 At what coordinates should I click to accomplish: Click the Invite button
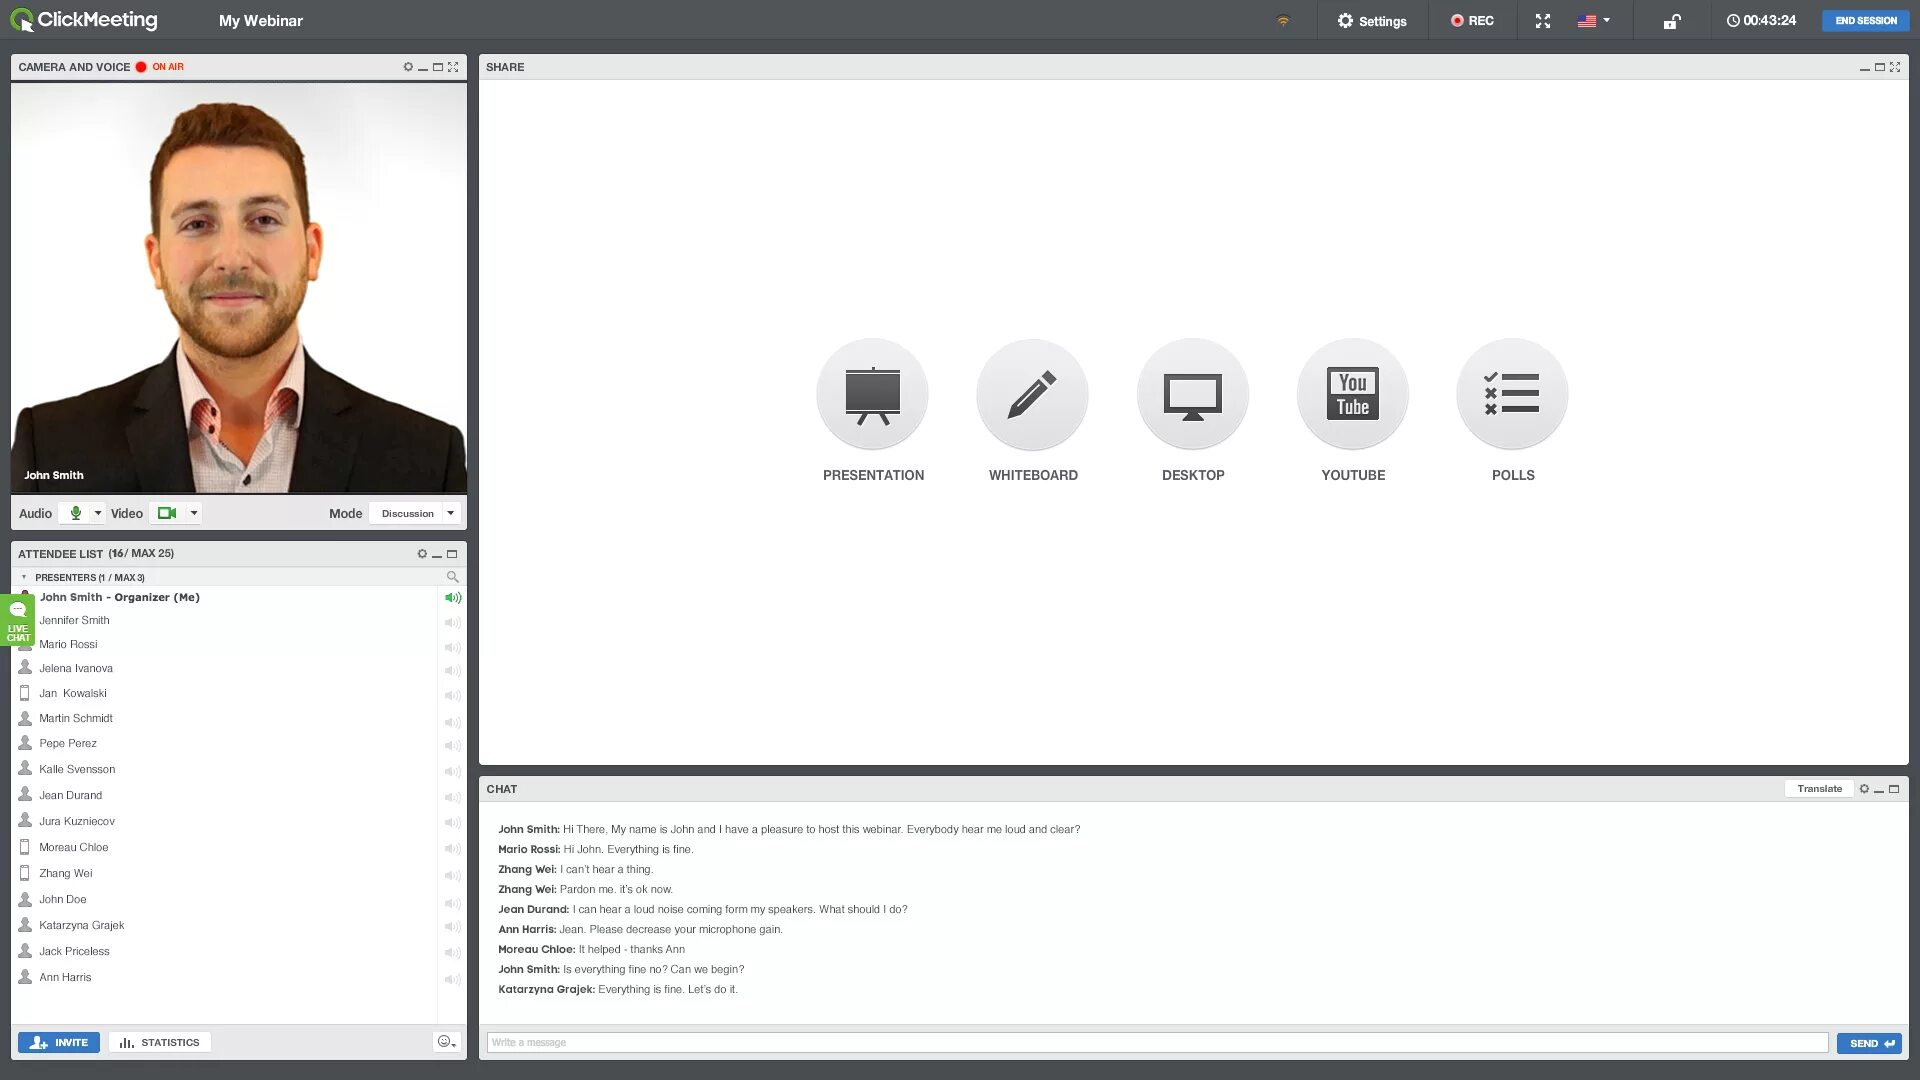[59, 1042]
